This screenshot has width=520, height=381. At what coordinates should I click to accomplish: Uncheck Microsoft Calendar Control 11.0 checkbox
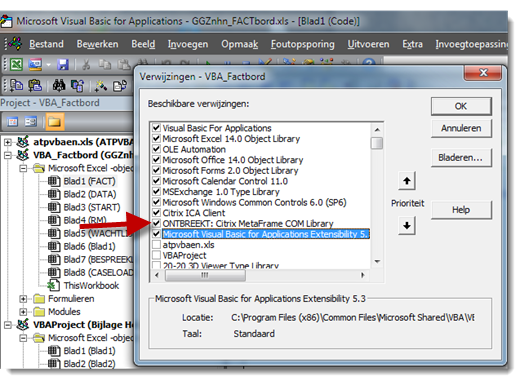pos(156,181)
